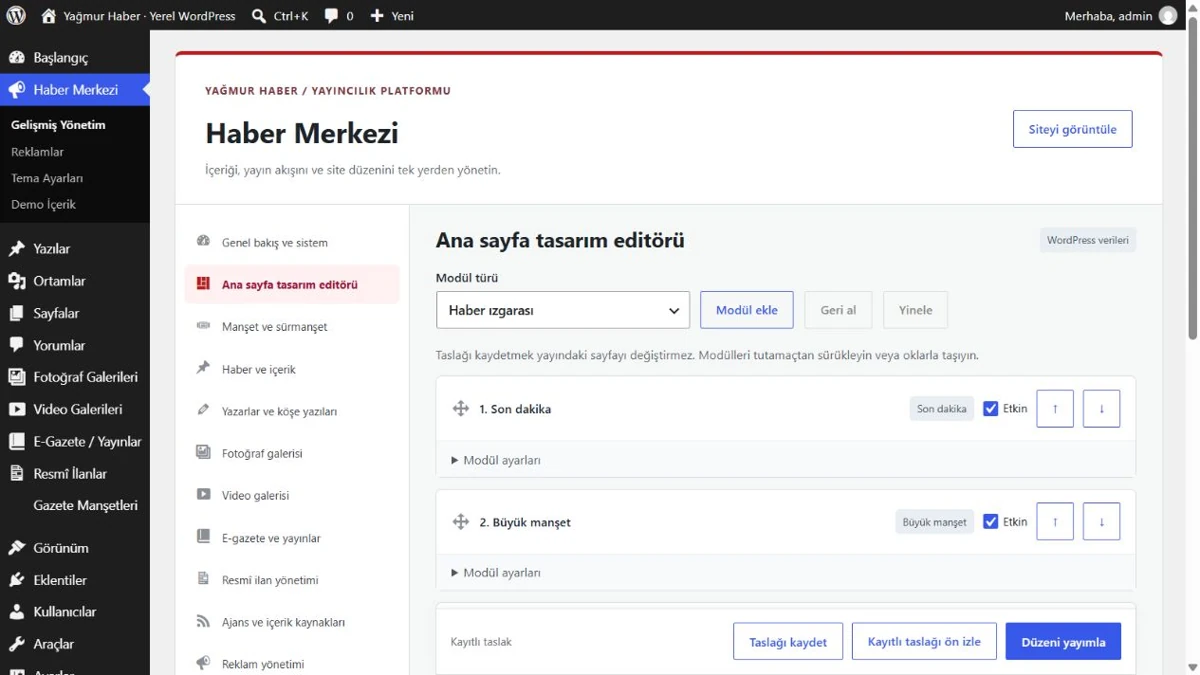Viewport: 1200px width, 675px height.
Task: Open Video galerisi section
Action: (x=292, y=495)
